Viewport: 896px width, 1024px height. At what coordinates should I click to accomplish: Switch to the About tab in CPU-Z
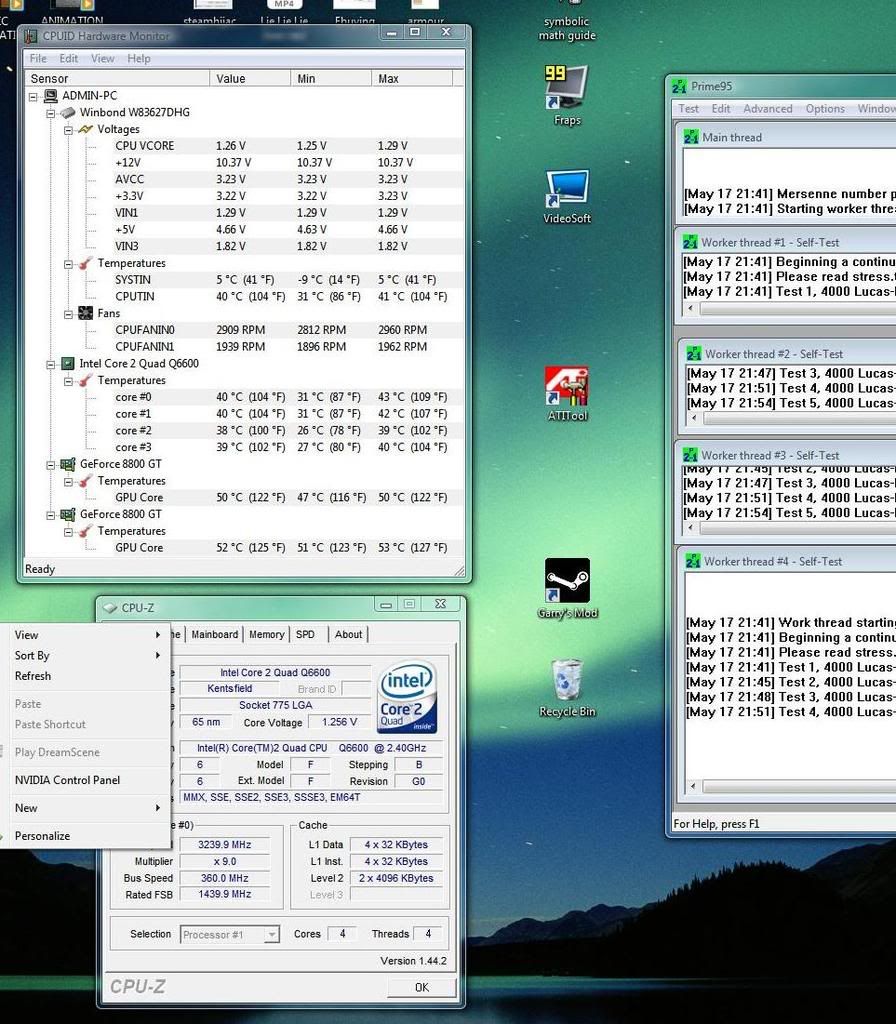[x=348, y=634]
